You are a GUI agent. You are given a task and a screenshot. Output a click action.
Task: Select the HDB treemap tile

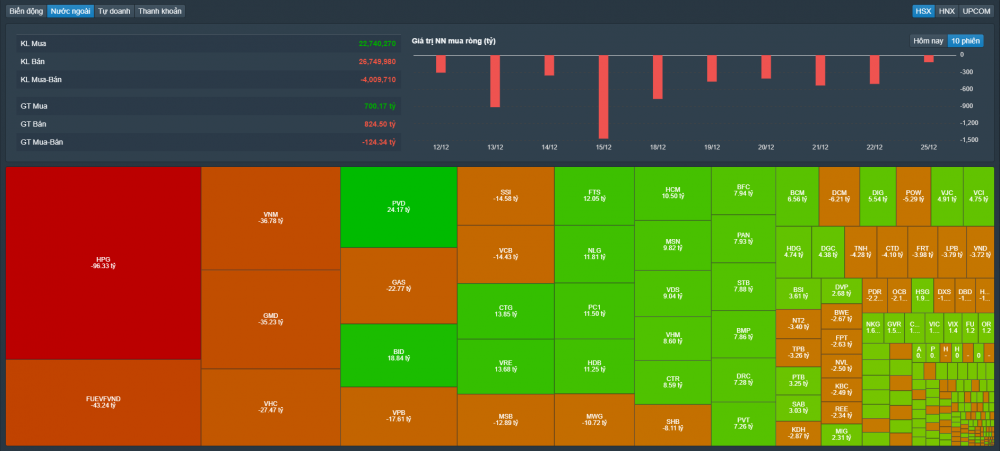(594, 366)
